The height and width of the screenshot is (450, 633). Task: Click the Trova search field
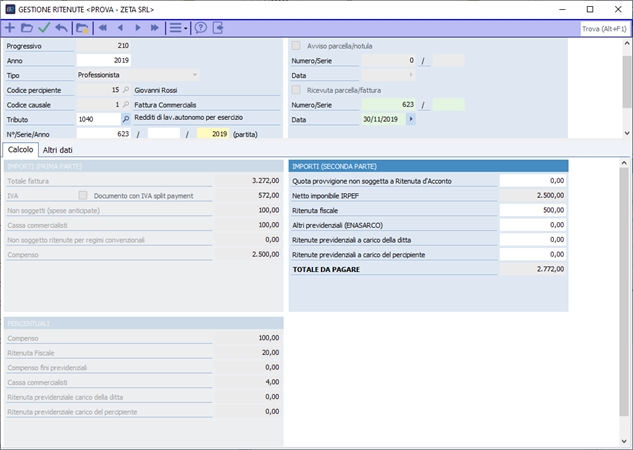[604, 29]
